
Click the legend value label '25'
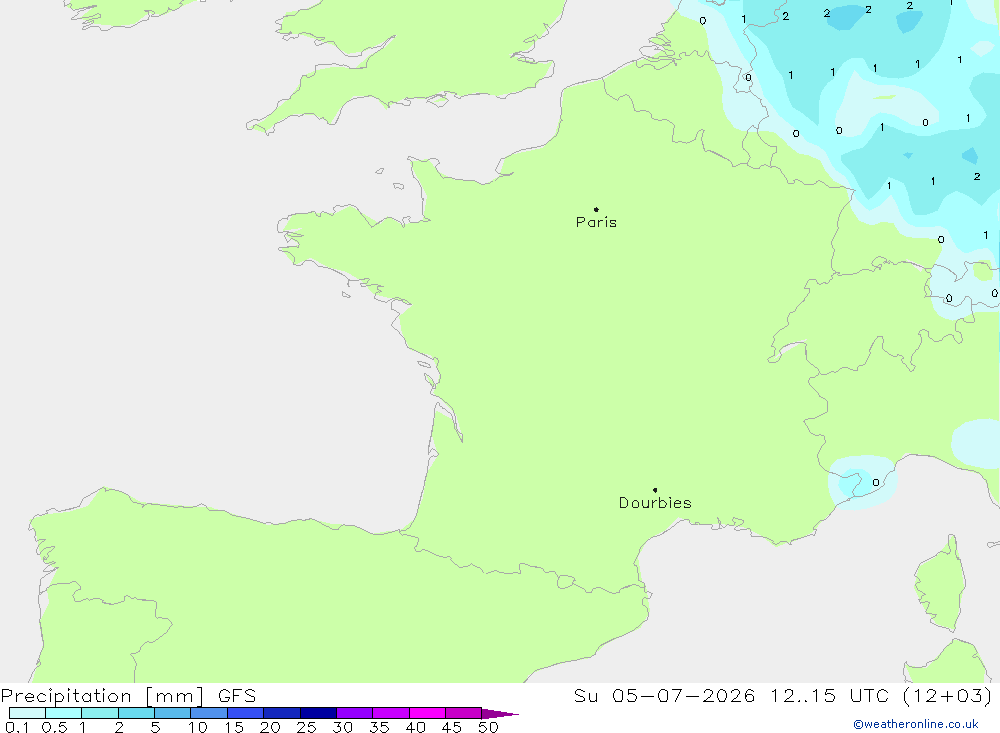306,727
